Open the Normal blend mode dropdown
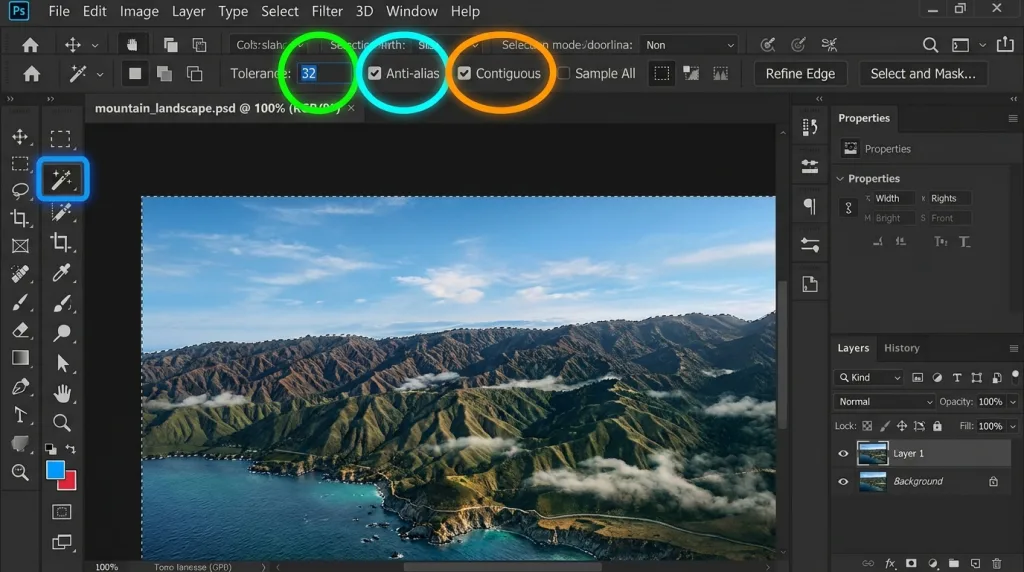Viewport: 1024px width, 572px height. 885,402
